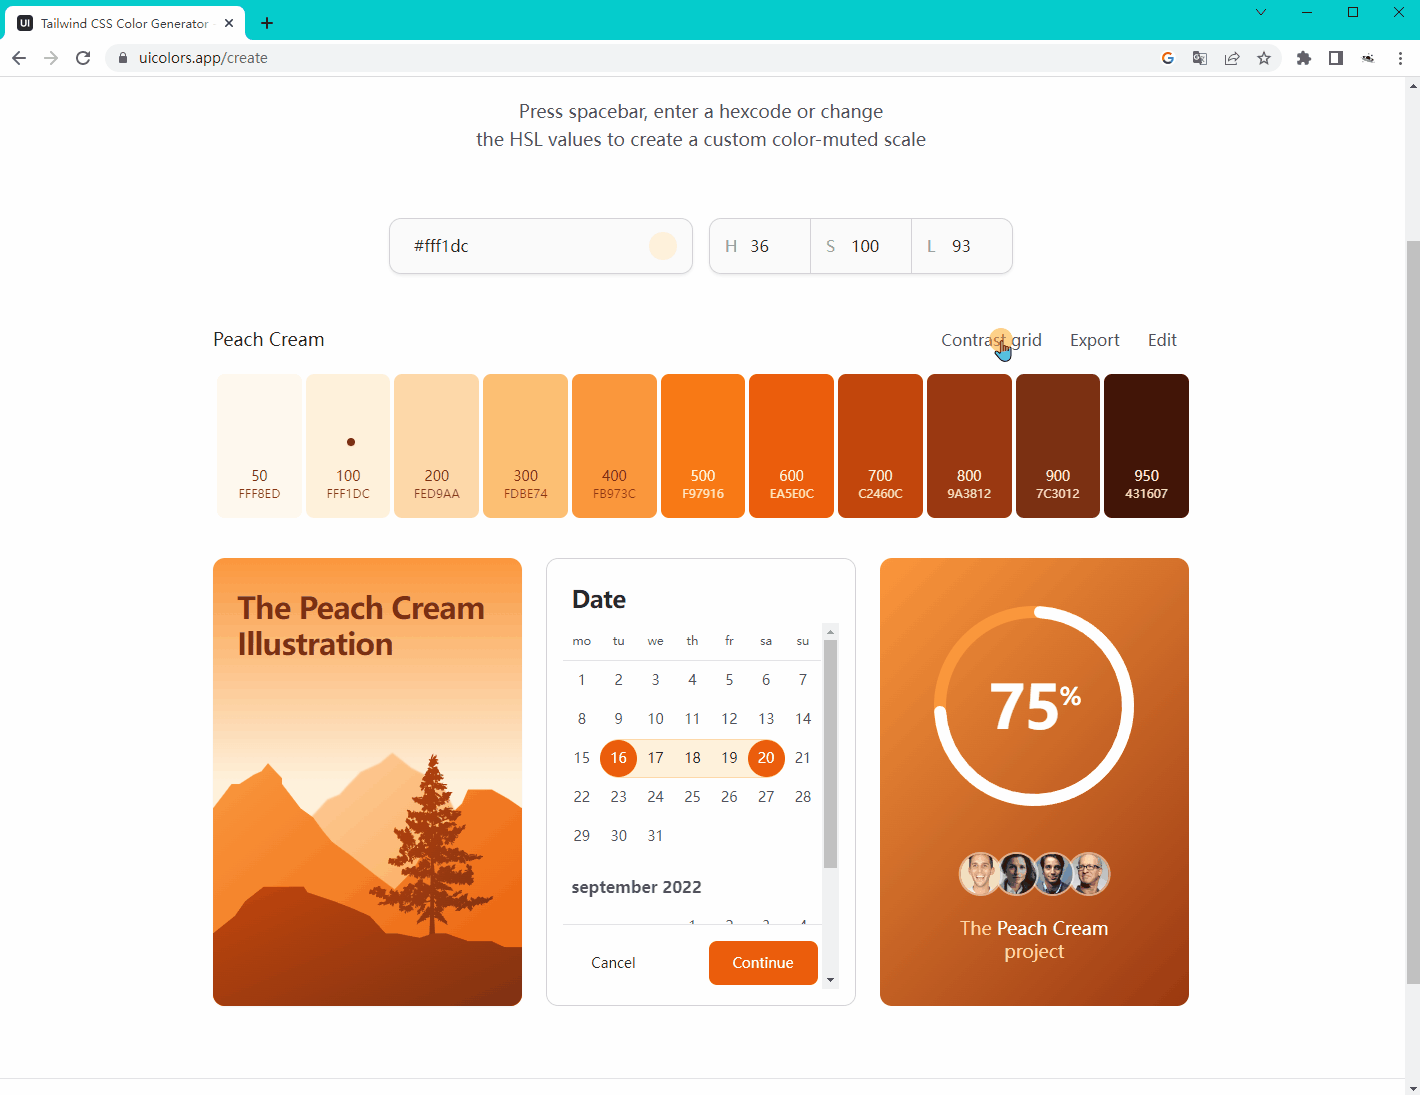Click the share page icon in address bar
The height and width of the screenshot is (1095, 1420).
click(x=1232, y=58)
